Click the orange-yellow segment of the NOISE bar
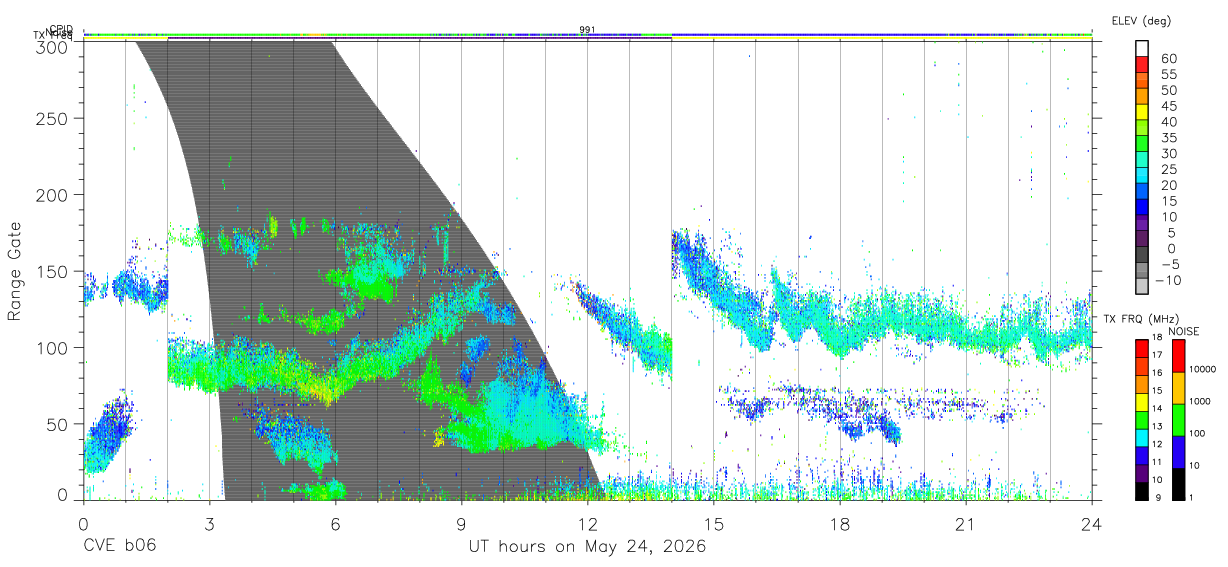The height and width of the screenshot is (567, 1228). click(x=1177, y=387)
